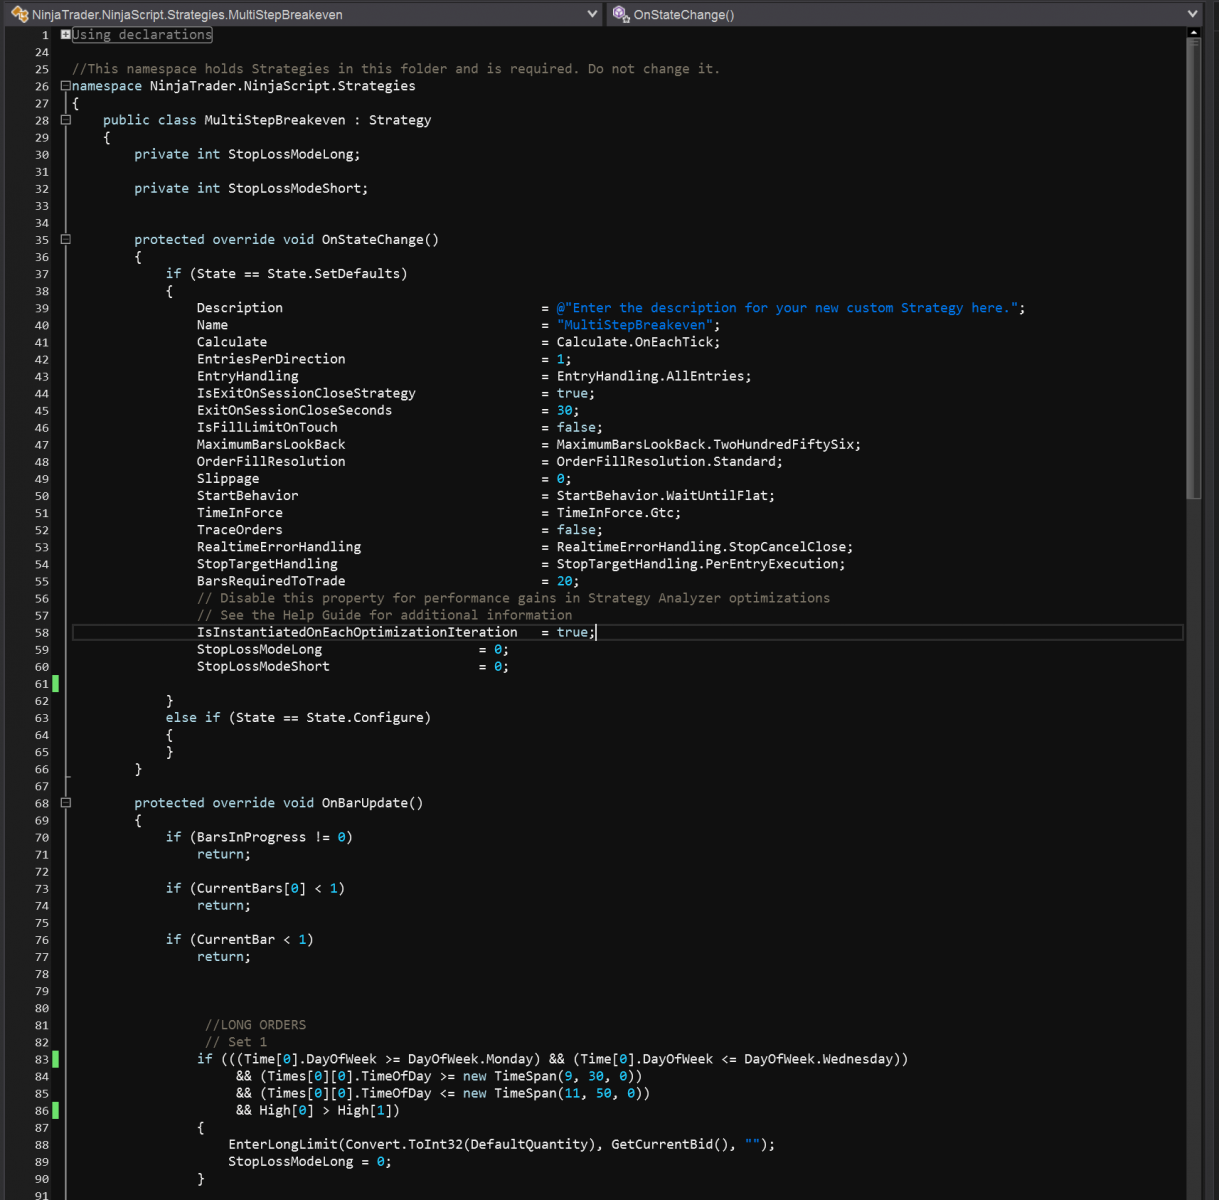The height and width of the screenshot is (1200, 1219).
Task: Click the method icon next to OnStateChange()
Action: [x=621, y=14]
